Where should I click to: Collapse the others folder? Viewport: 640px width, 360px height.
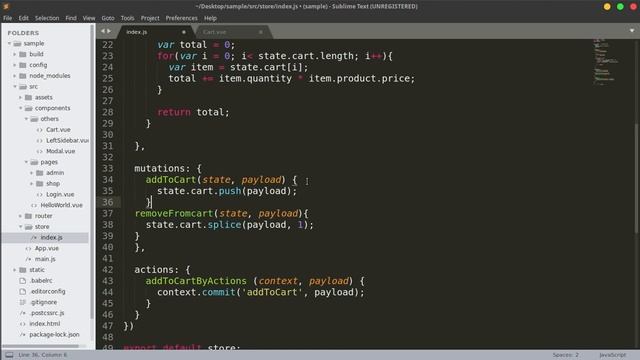[27, 119]
